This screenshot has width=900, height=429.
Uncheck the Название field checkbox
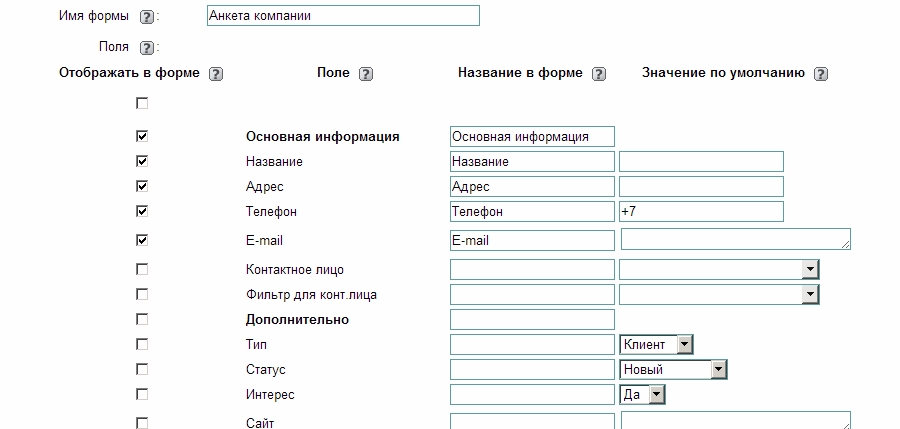tap(142, 161)
